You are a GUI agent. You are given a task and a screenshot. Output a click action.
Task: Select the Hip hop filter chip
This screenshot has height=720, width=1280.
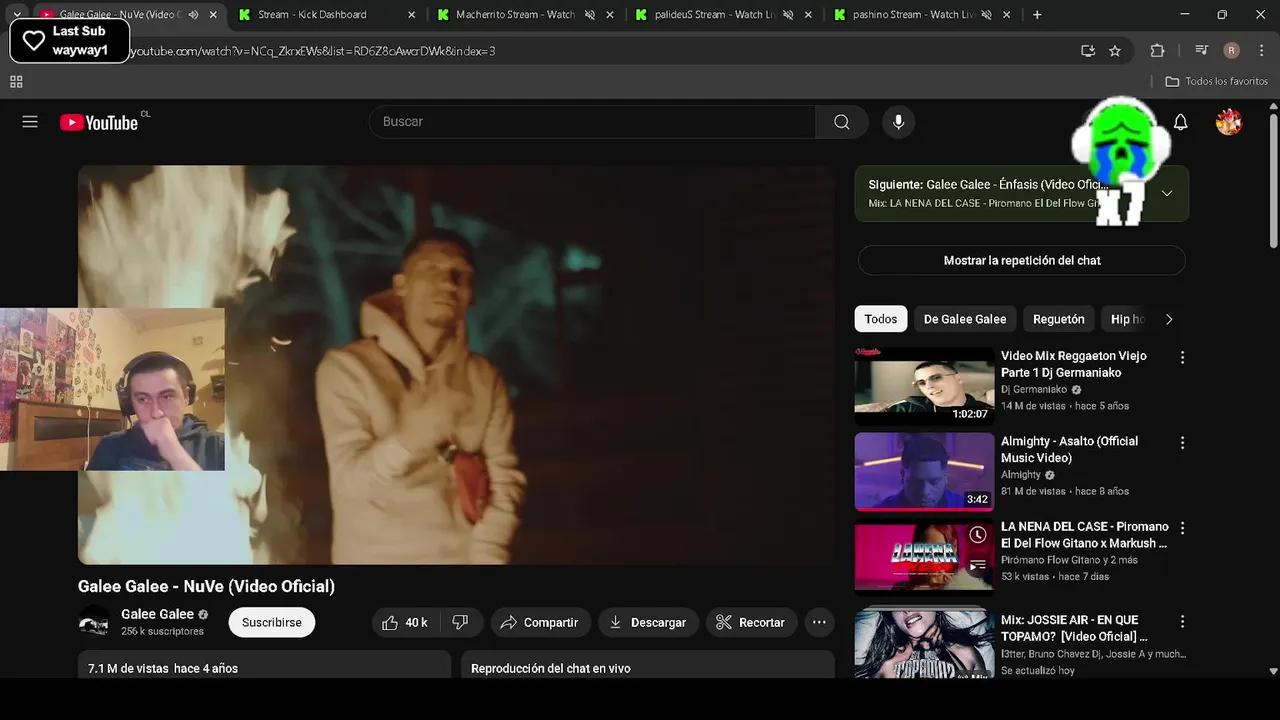click(1127, 319)
